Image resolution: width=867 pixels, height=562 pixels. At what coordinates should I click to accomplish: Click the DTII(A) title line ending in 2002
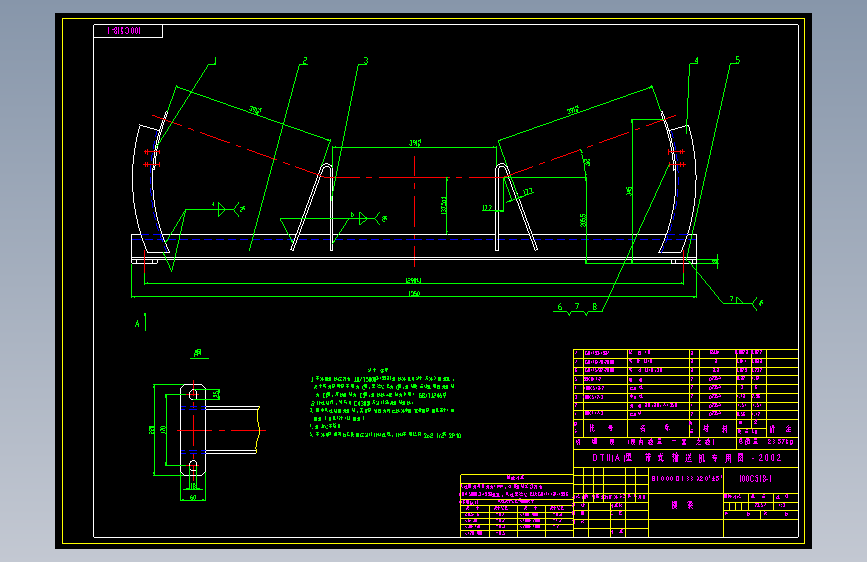(686, 458)
